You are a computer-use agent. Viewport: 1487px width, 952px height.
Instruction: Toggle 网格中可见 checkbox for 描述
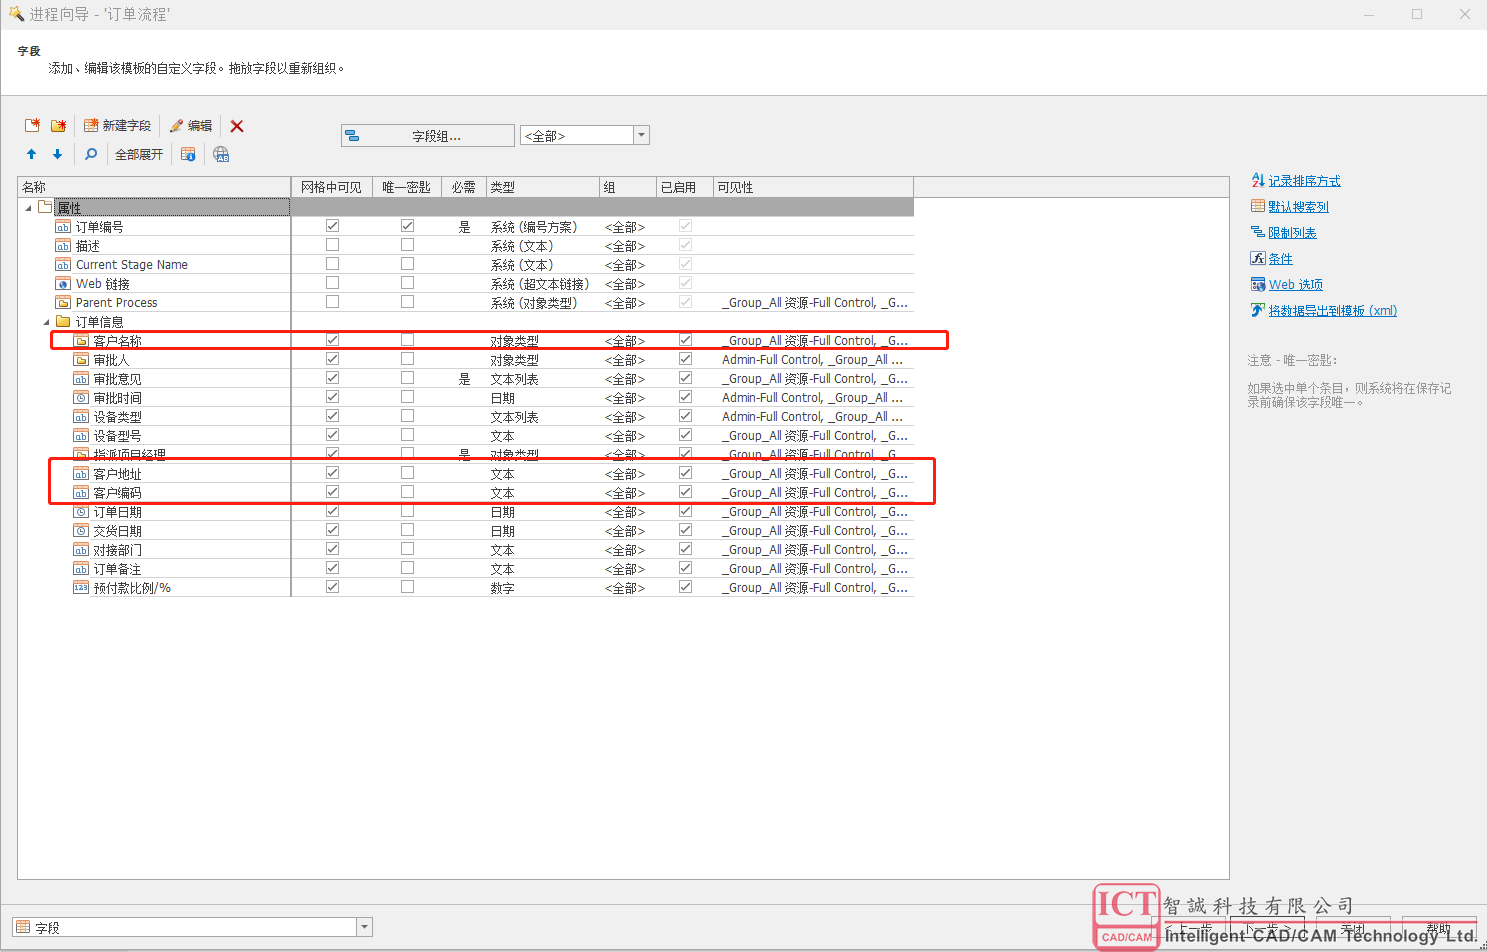[332, 245]
